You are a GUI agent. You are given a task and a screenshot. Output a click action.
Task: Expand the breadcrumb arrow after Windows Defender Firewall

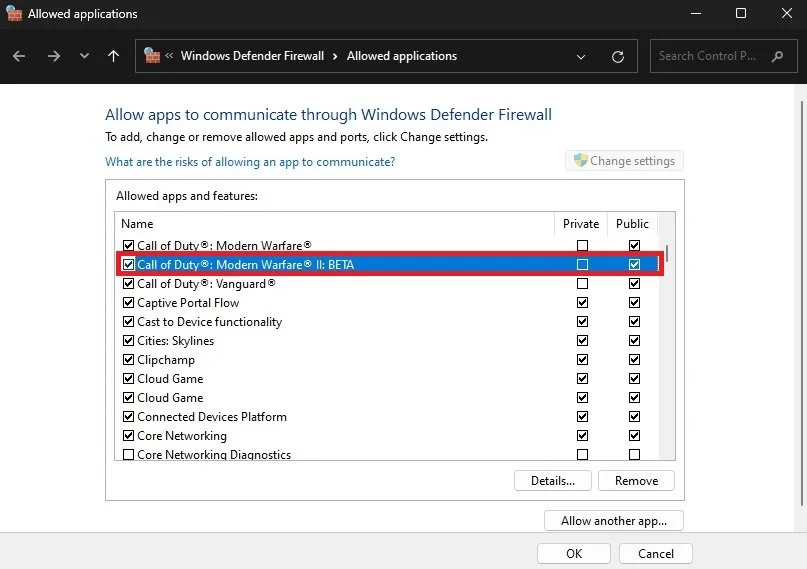335,56
